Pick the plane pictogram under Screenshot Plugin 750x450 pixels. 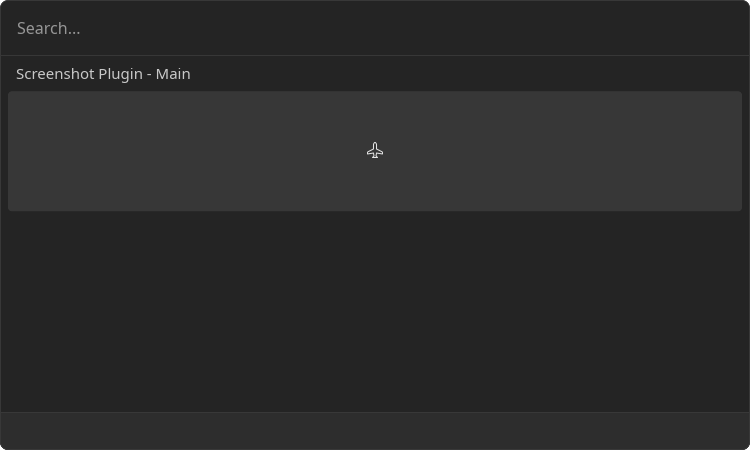[375, 151]
